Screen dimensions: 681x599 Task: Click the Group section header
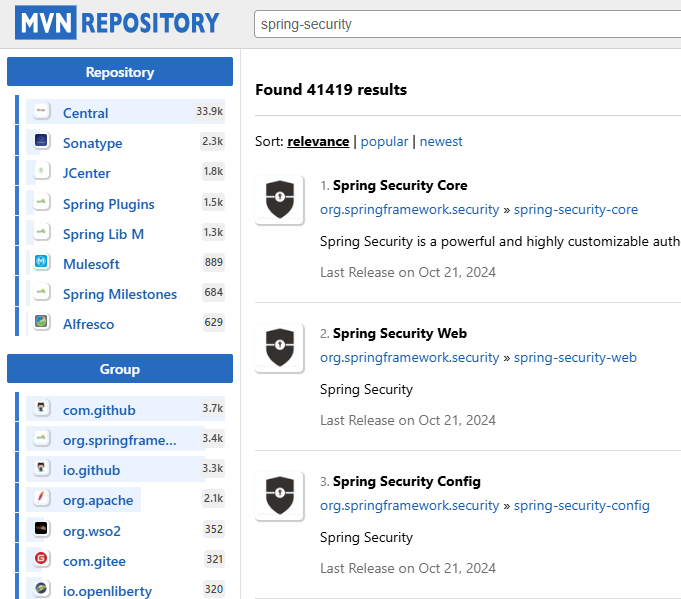(x=120, y=368)
